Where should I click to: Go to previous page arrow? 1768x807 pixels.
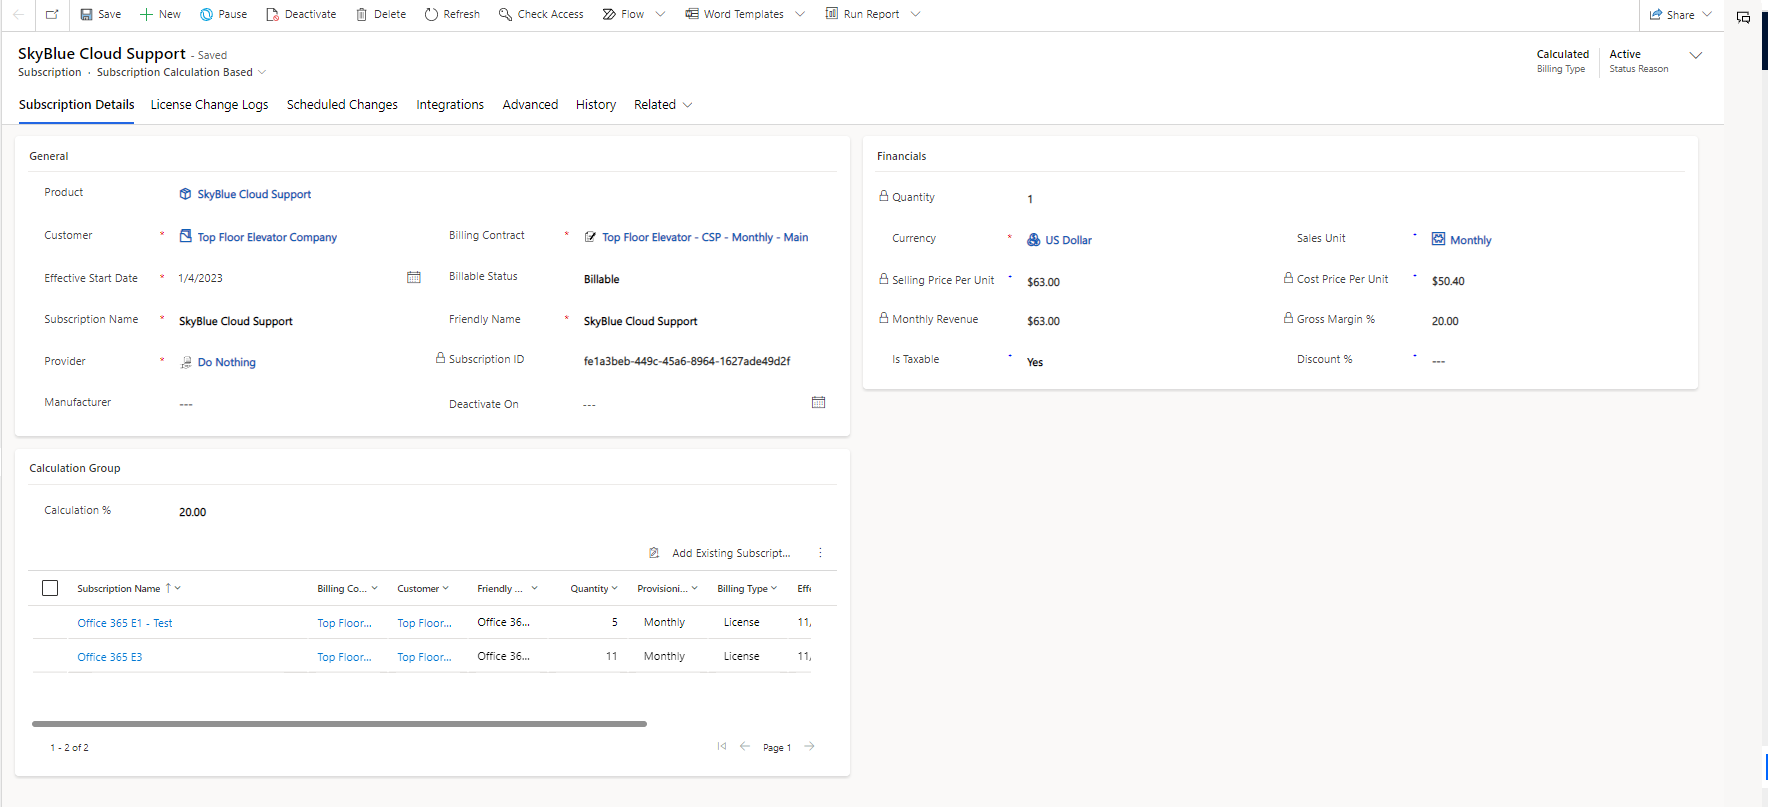click(x=745, y=746)
